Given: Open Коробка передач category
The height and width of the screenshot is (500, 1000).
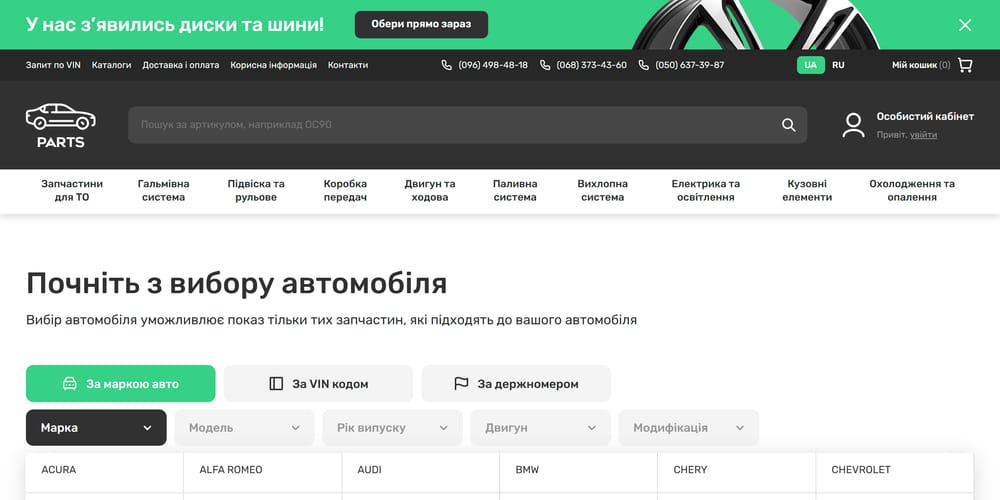Looking at the screenshot, I should pyautogui.click(x=345, y=191).
